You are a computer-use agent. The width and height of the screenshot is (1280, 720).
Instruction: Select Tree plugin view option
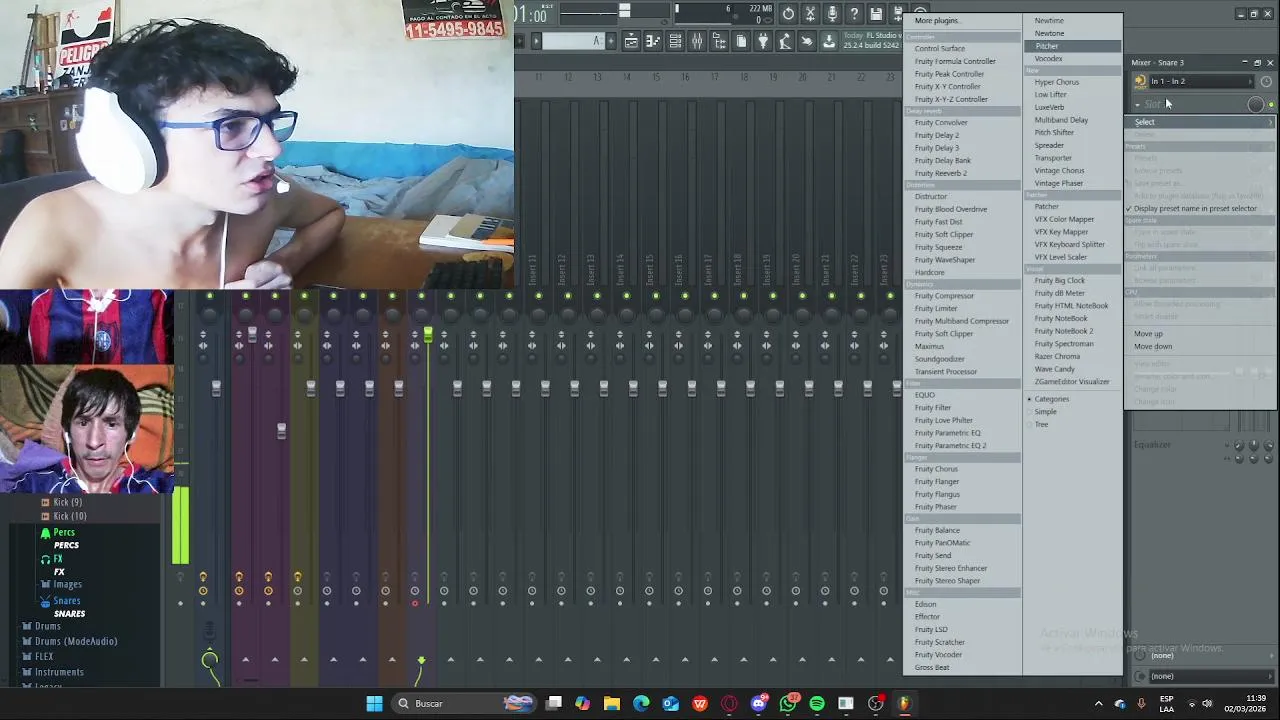coord(1041,425)
